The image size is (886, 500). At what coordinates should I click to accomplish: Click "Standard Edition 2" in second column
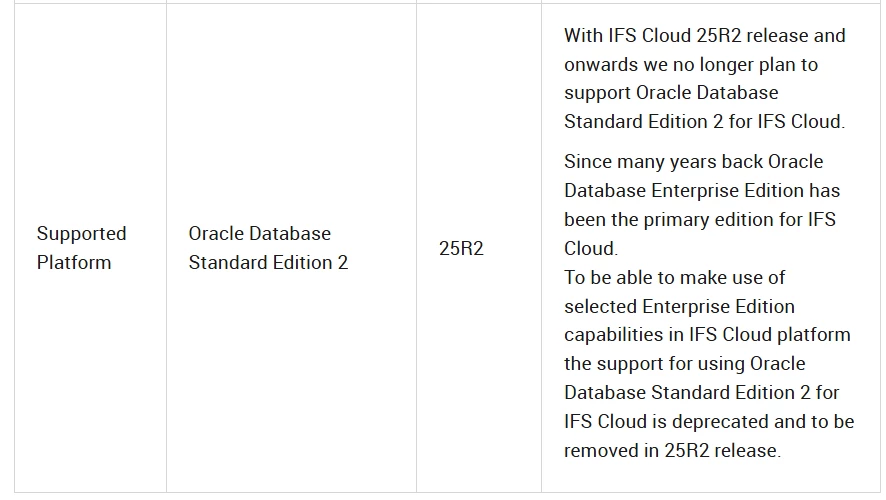268,263
